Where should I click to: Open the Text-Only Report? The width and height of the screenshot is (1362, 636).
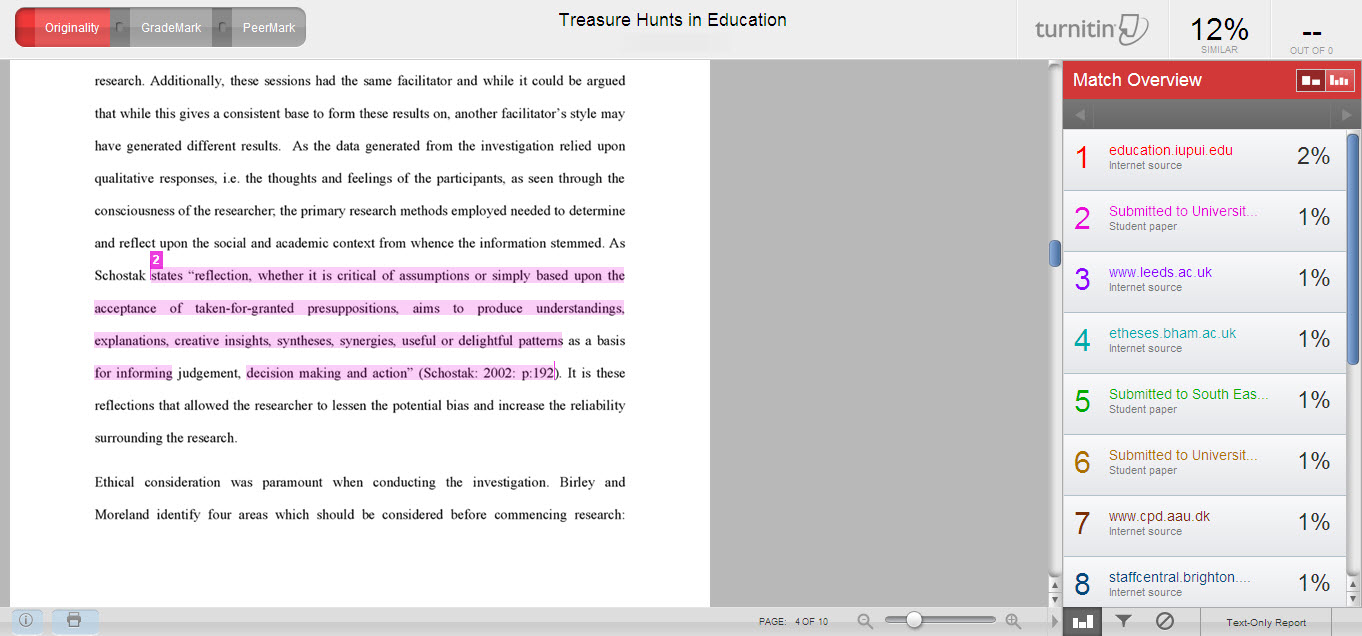(1266, 622)
